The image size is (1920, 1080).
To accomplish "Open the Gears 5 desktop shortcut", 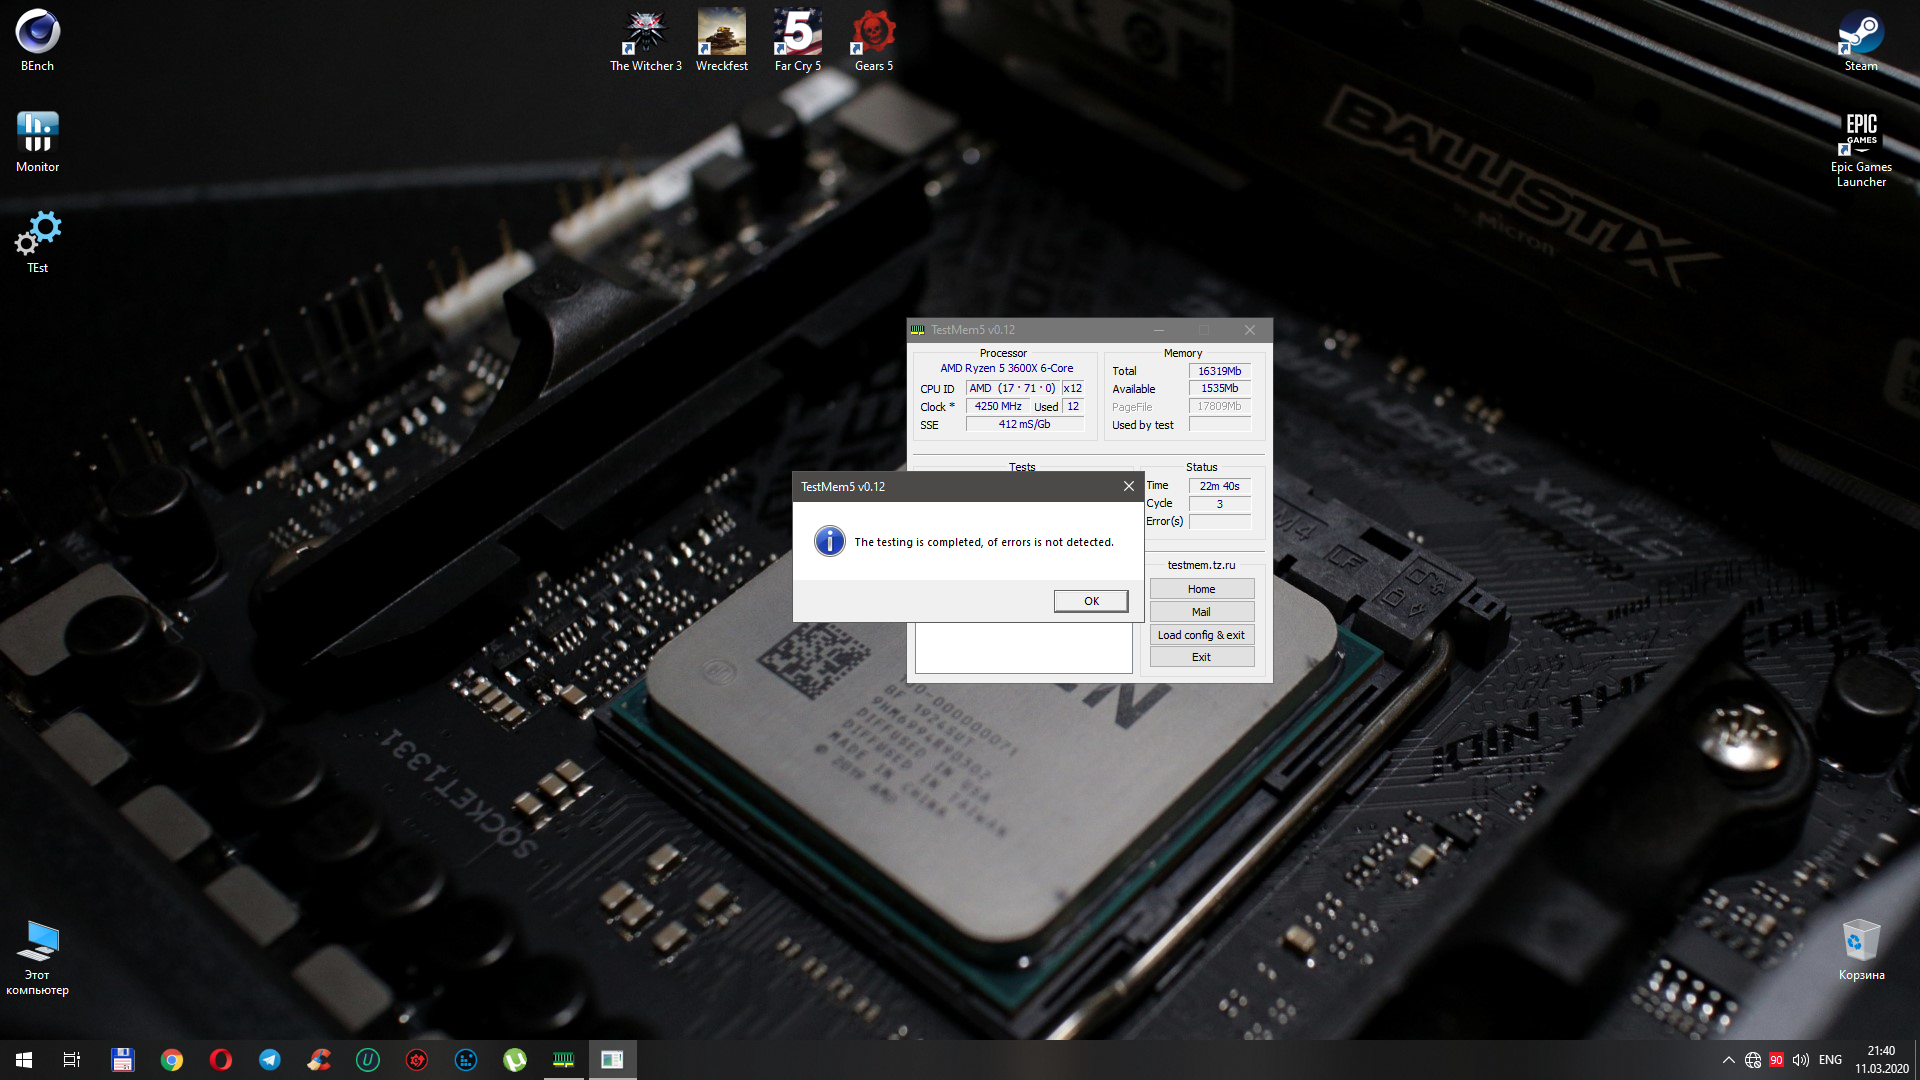I will [x=873, y=40].
